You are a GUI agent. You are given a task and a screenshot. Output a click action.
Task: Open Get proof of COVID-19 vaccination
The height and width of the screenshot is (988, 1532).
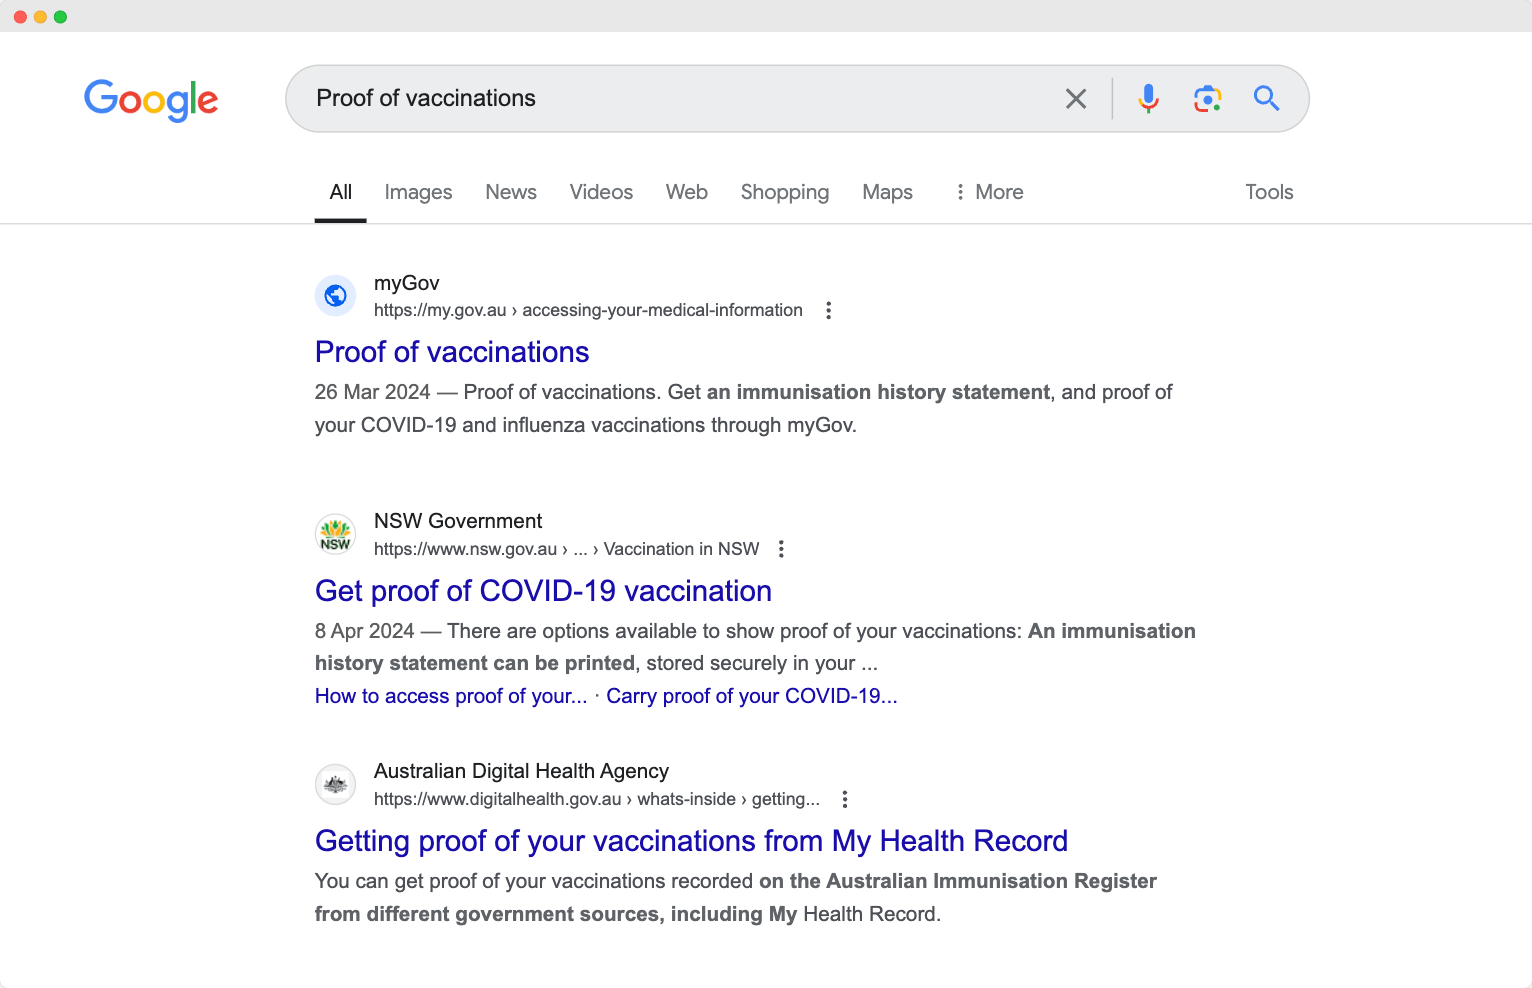click(x=543, y=591)
